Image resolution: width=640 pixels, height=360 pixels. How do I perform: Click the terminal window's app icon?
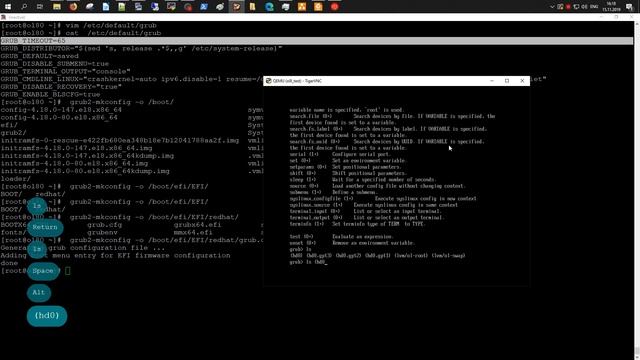click(x=3, y=17)
